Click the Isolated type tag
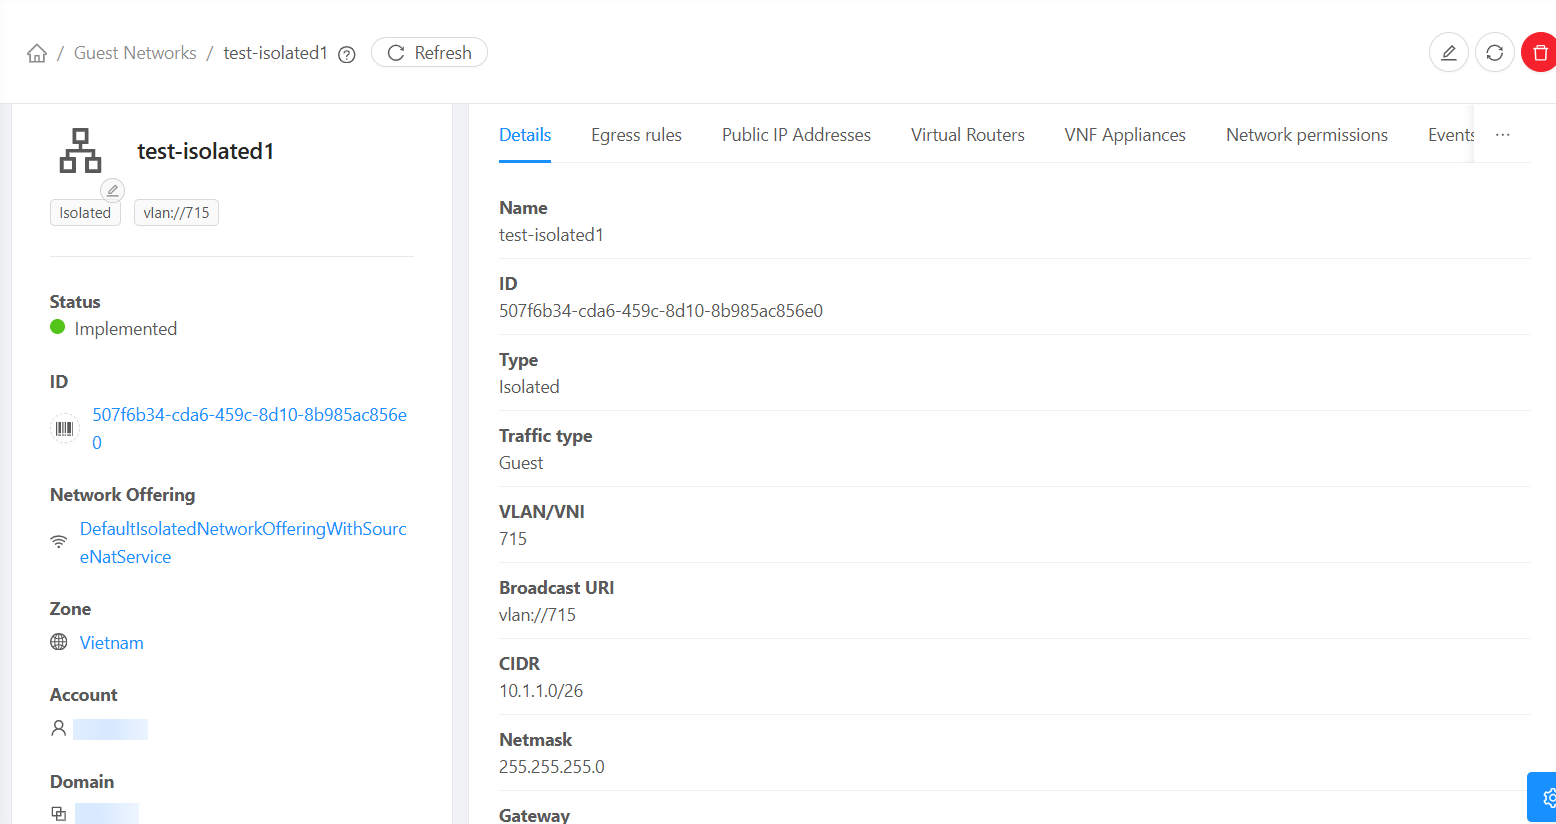The width and height of the screenshot is (1556, 824). (x=85, y=213)
